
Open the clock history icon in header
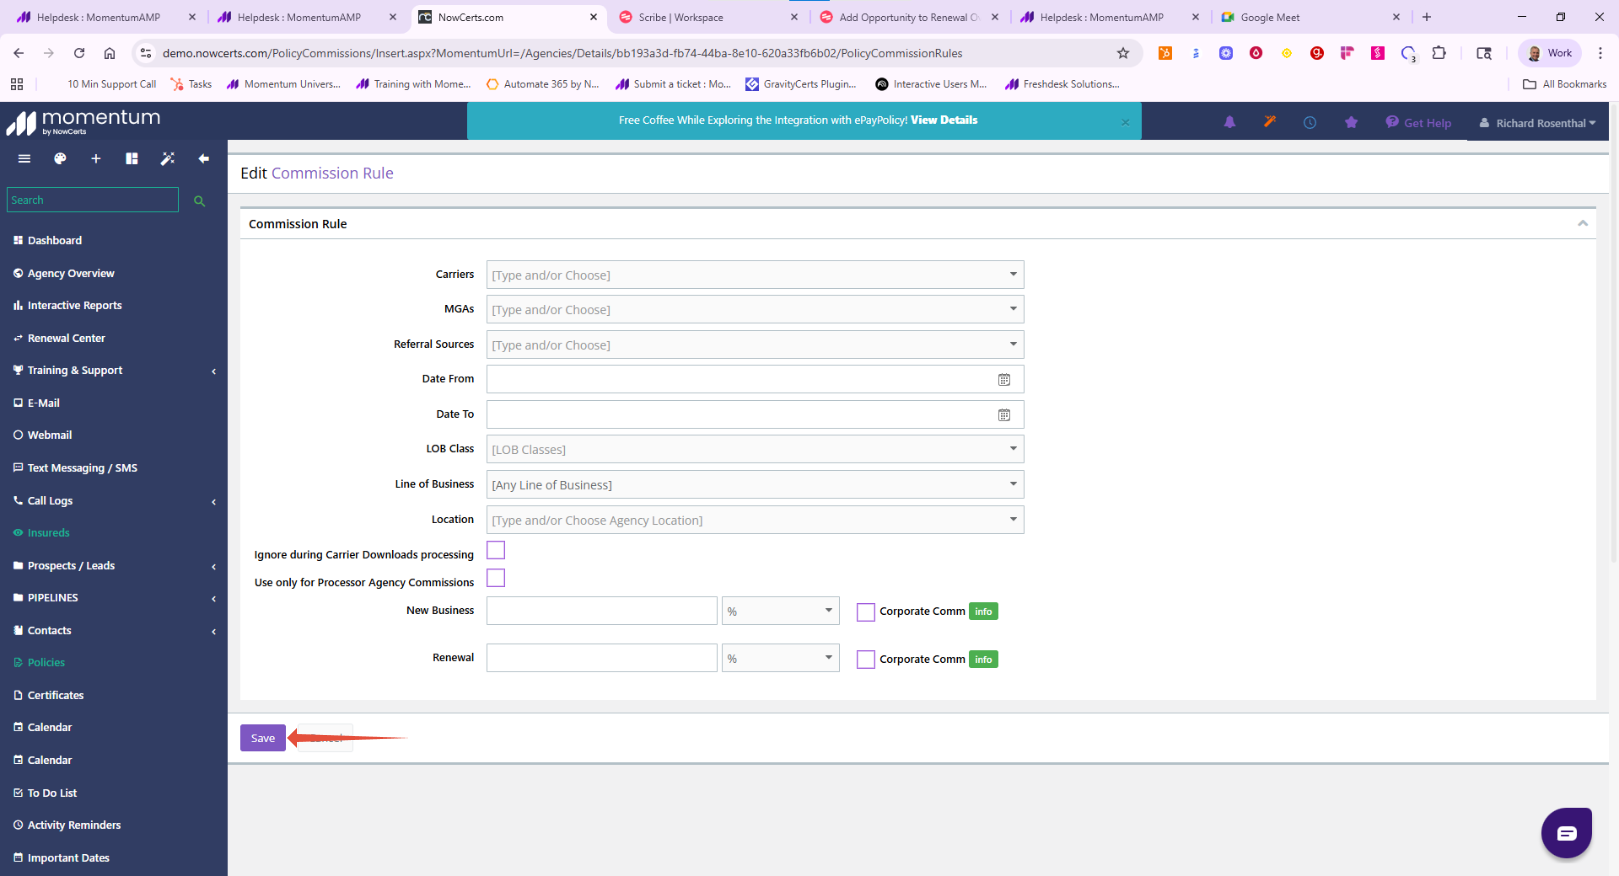tap(1310, 122)
